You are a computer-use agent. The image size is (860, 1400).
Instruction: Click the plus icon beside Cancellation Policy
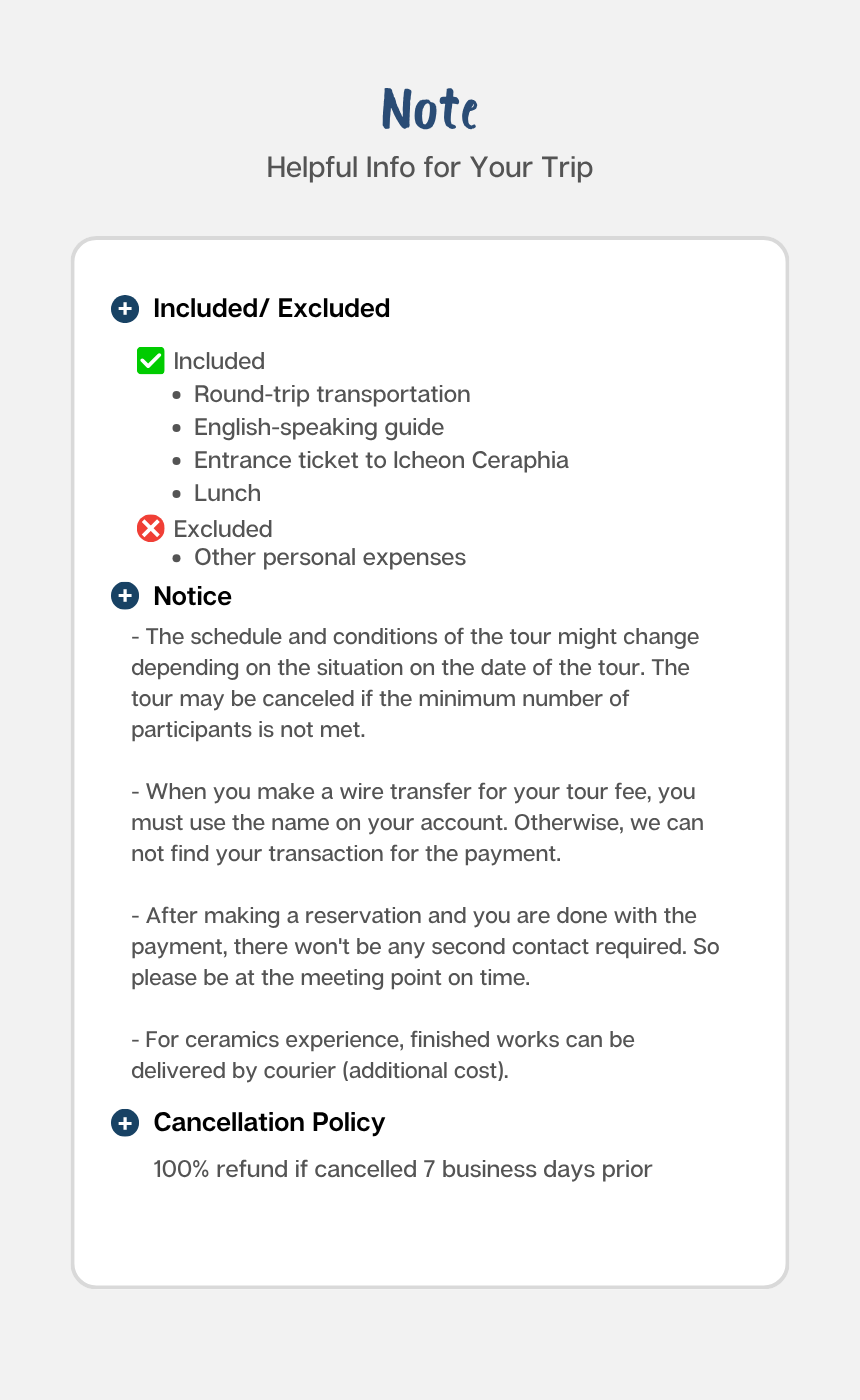tap(124, 1123)
